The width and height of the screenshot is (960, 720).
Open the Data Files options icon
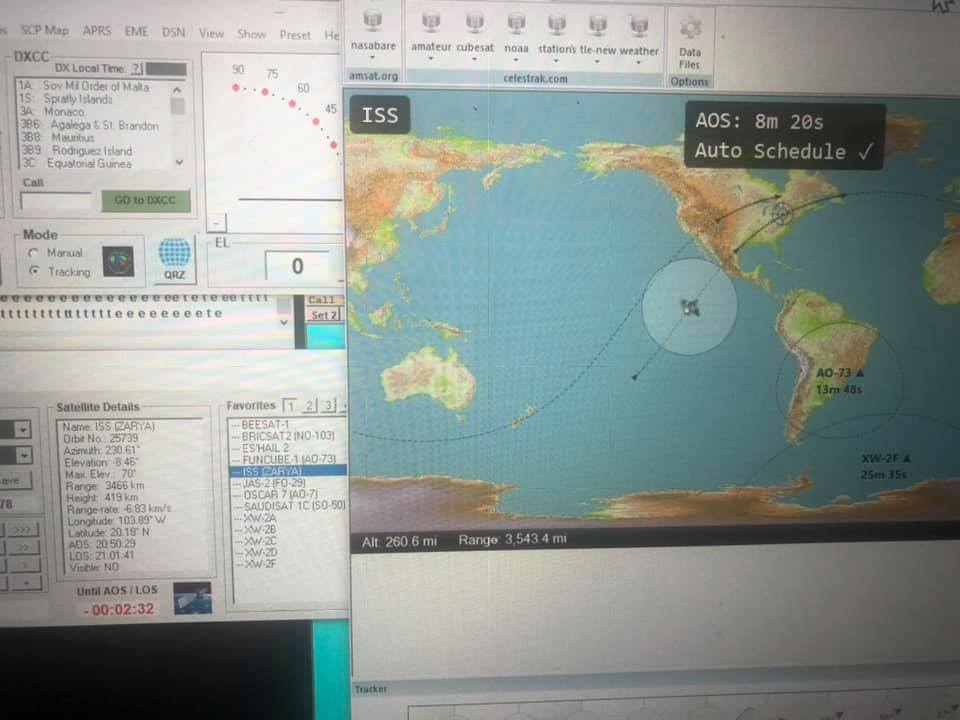point(689,28)
